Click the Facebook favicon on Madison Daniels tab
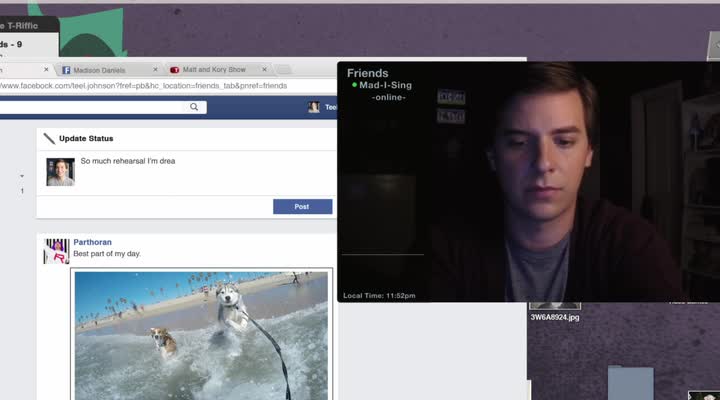The image size is (720, 400). point(66,70)
